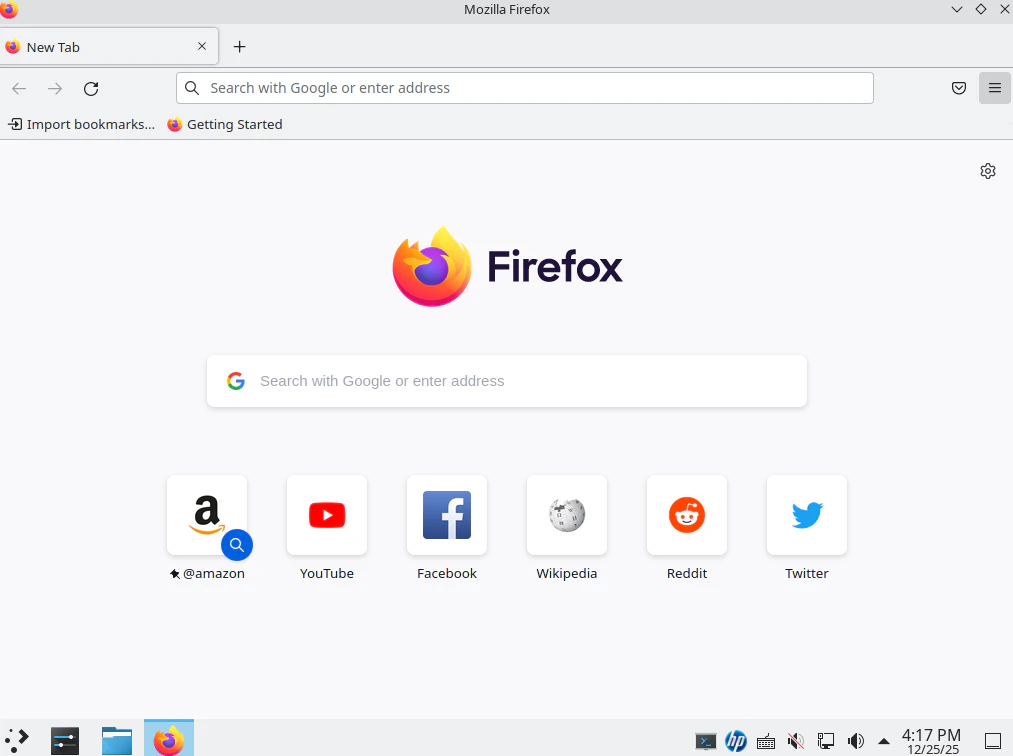Click the show desktop button
The width and height of the screenshot is (1013, 756).
pos(992,740)
